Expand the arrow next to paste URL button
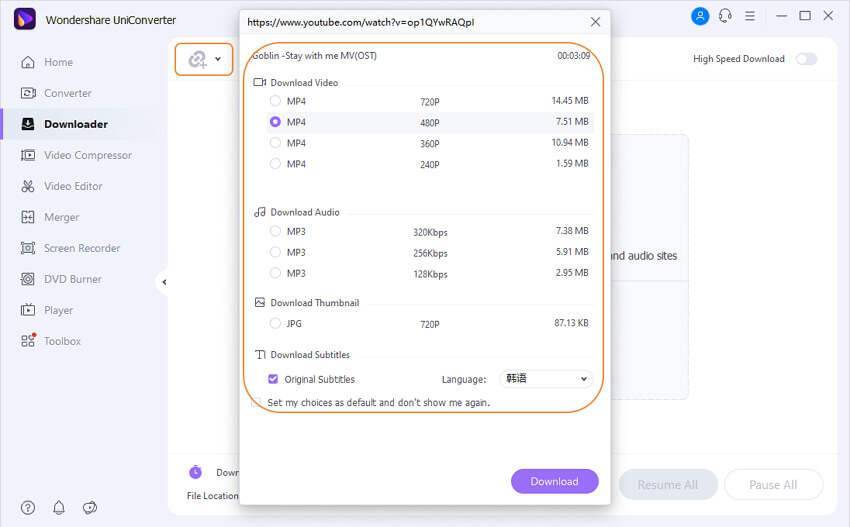This screenshot has width=850, height=527. [218, 60]
